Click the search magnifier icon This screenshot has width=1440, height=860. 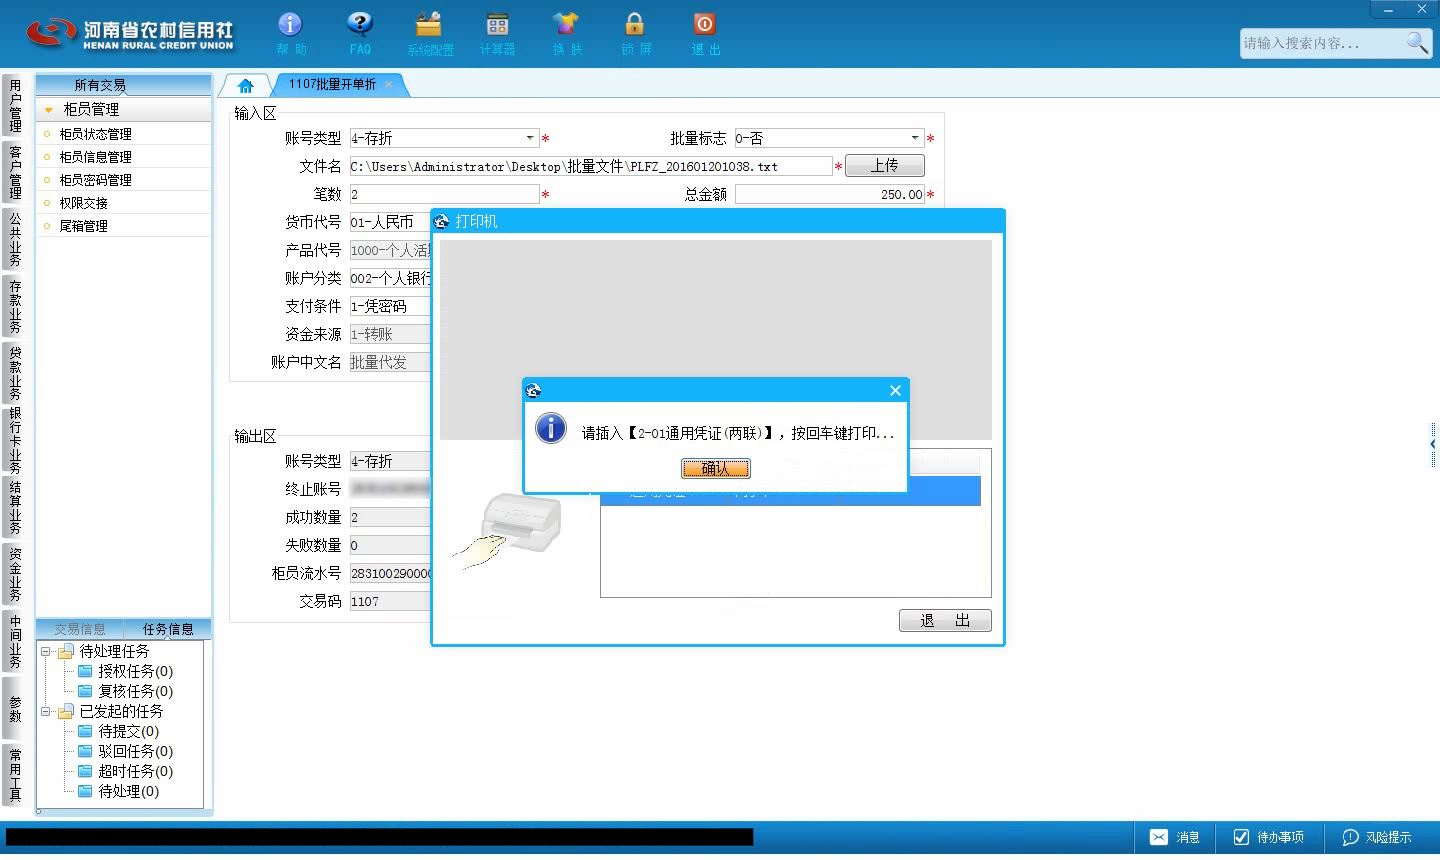pyautogui.click(x=1417, y=42)
